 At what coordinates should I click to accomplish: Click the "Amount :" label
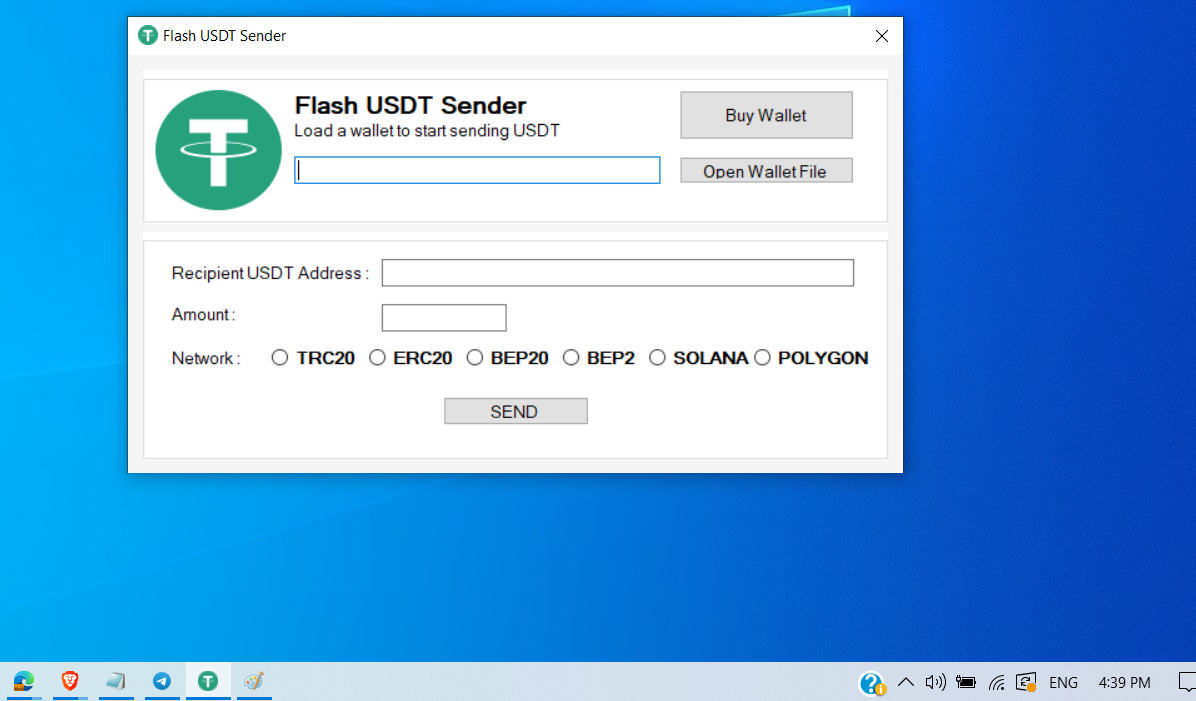[x=203, y=314]
